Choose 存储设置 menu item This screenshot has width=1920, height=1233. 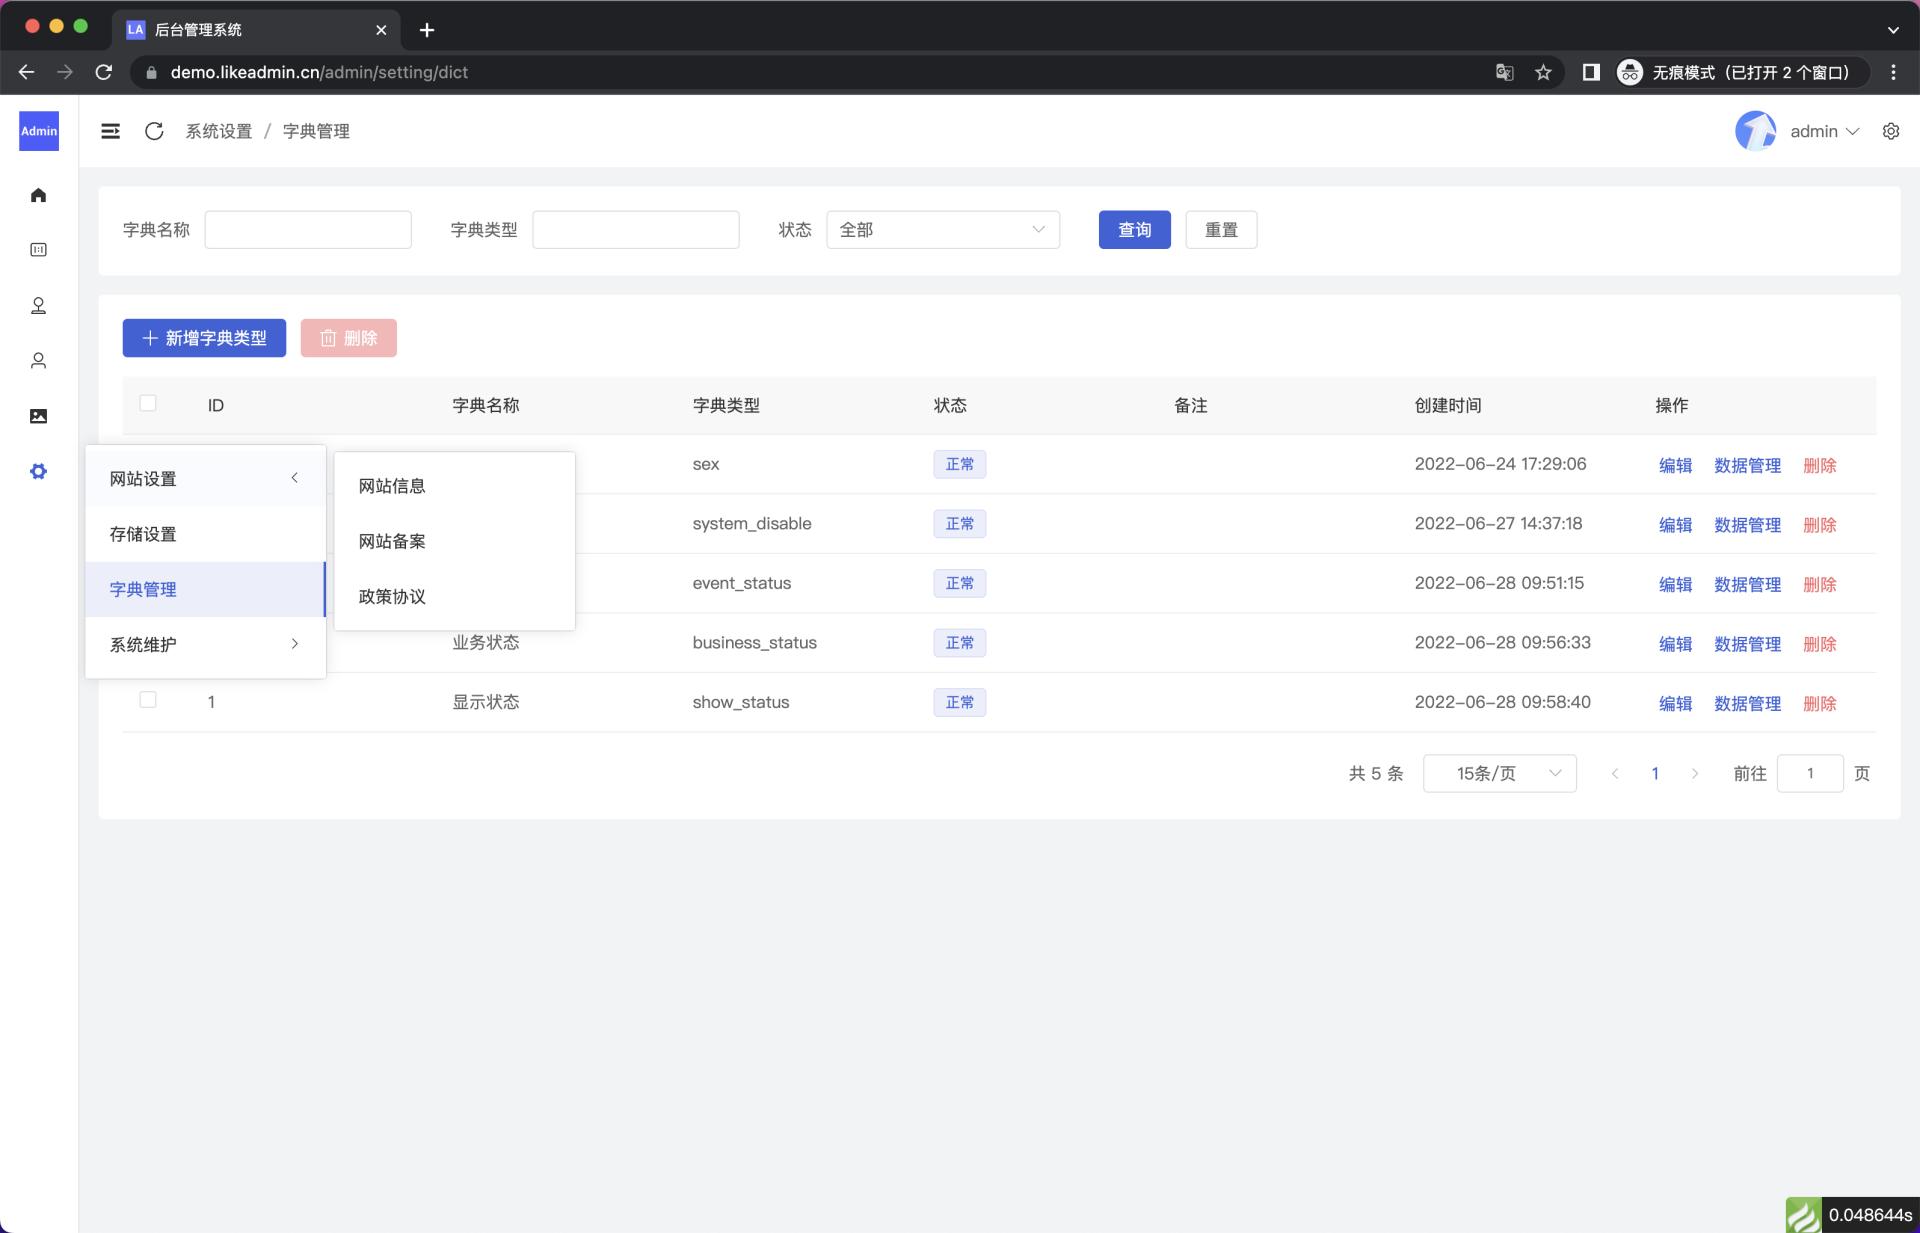[143, 534]
